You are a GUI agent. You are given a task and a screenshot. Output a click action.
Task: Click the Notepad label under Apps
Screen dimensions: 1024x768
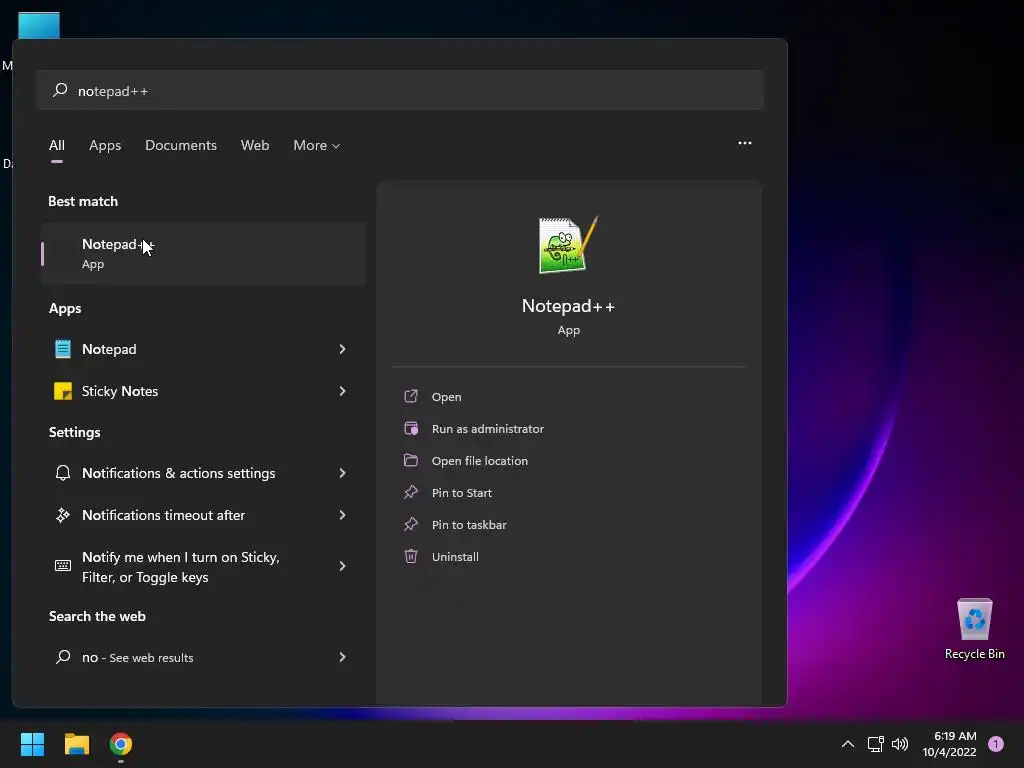109,349
